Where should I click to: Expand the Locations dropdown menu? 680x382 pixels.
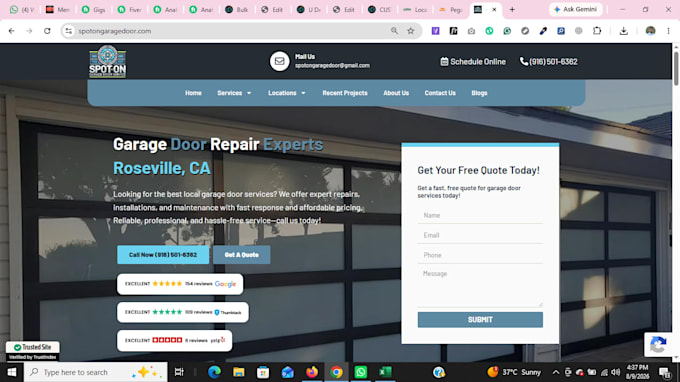[287, 93]
